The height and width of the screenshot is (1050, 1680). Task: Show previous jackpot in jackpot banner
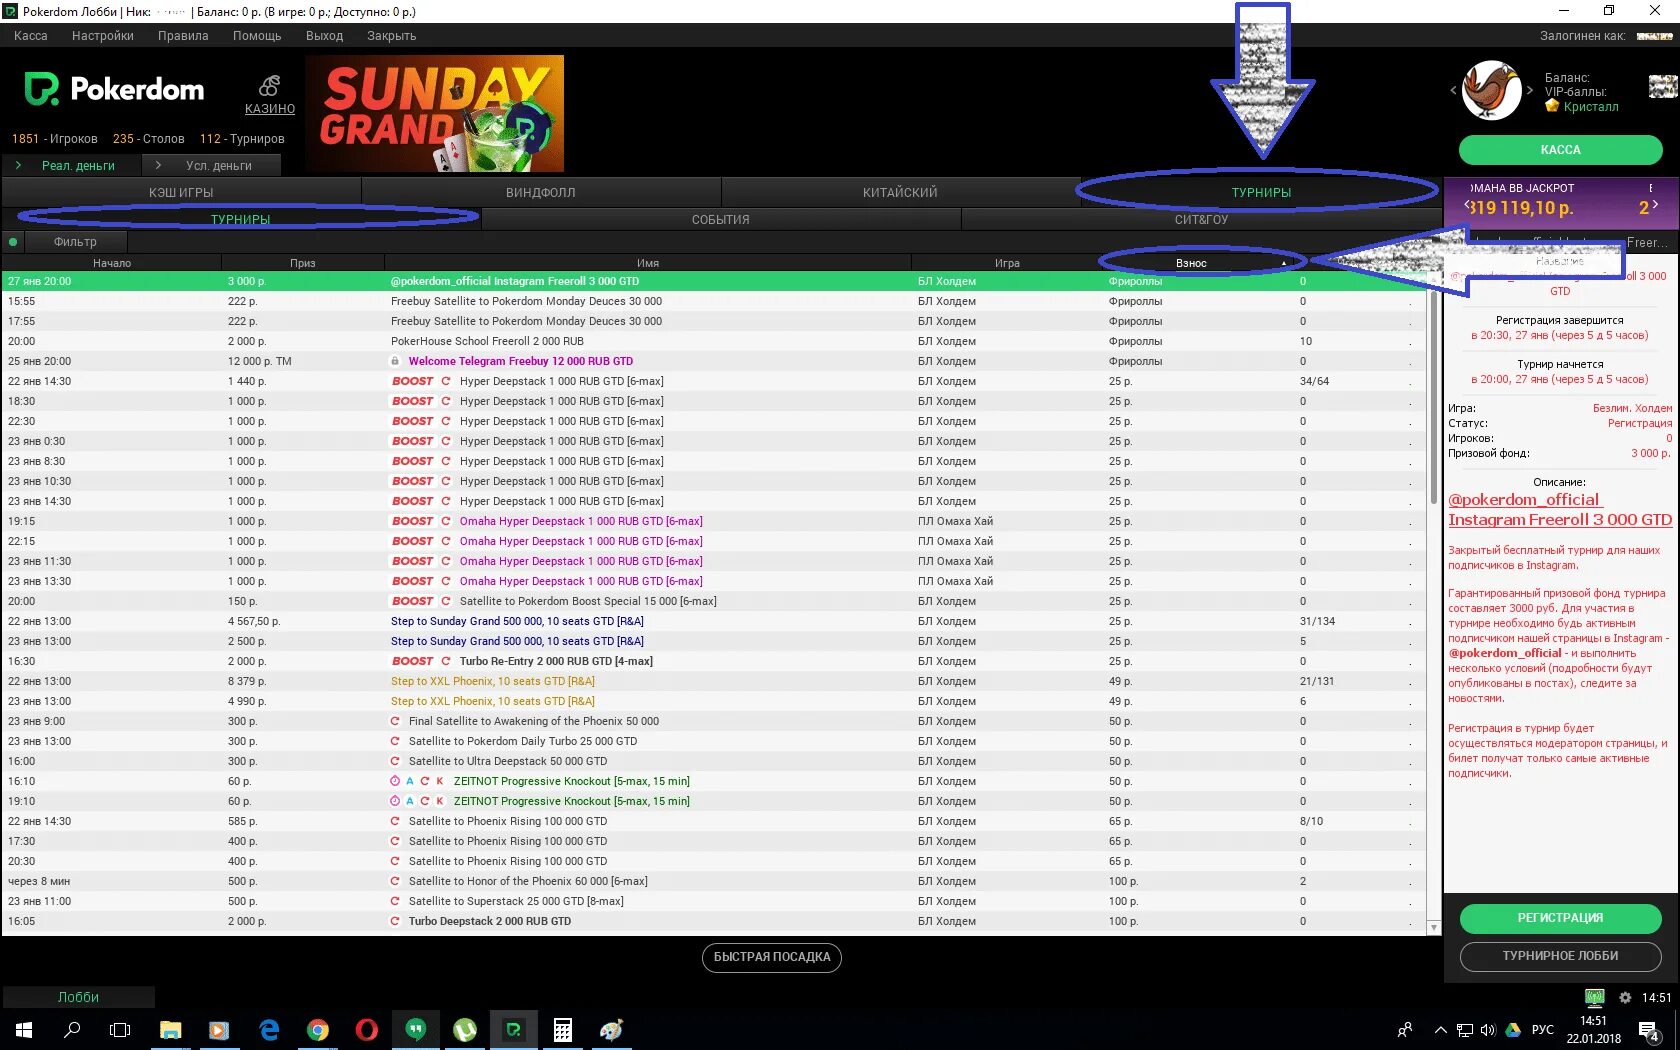(1467, 205)
